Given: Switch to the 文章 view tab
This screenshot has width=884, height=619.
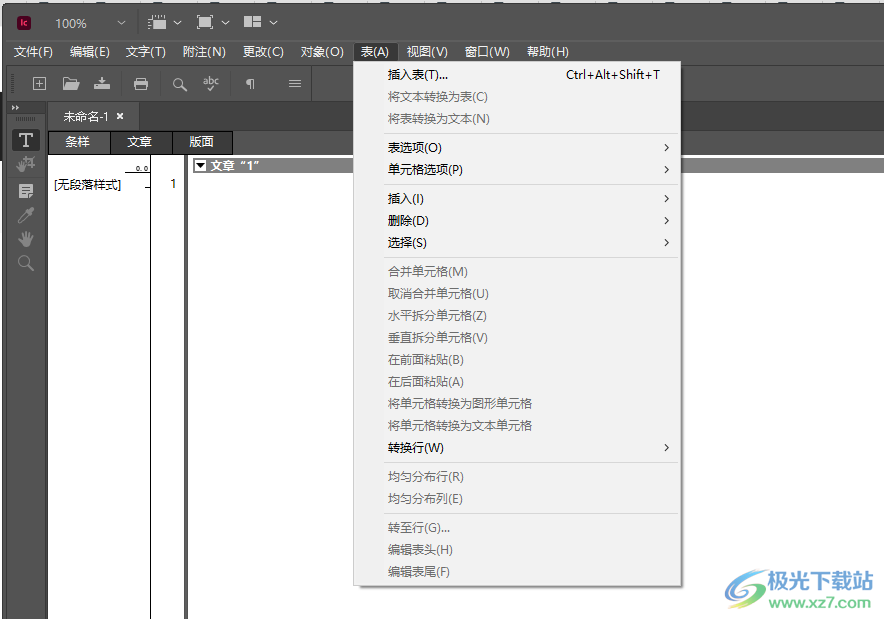Looking at the screenshot, I should click(140, 142).
